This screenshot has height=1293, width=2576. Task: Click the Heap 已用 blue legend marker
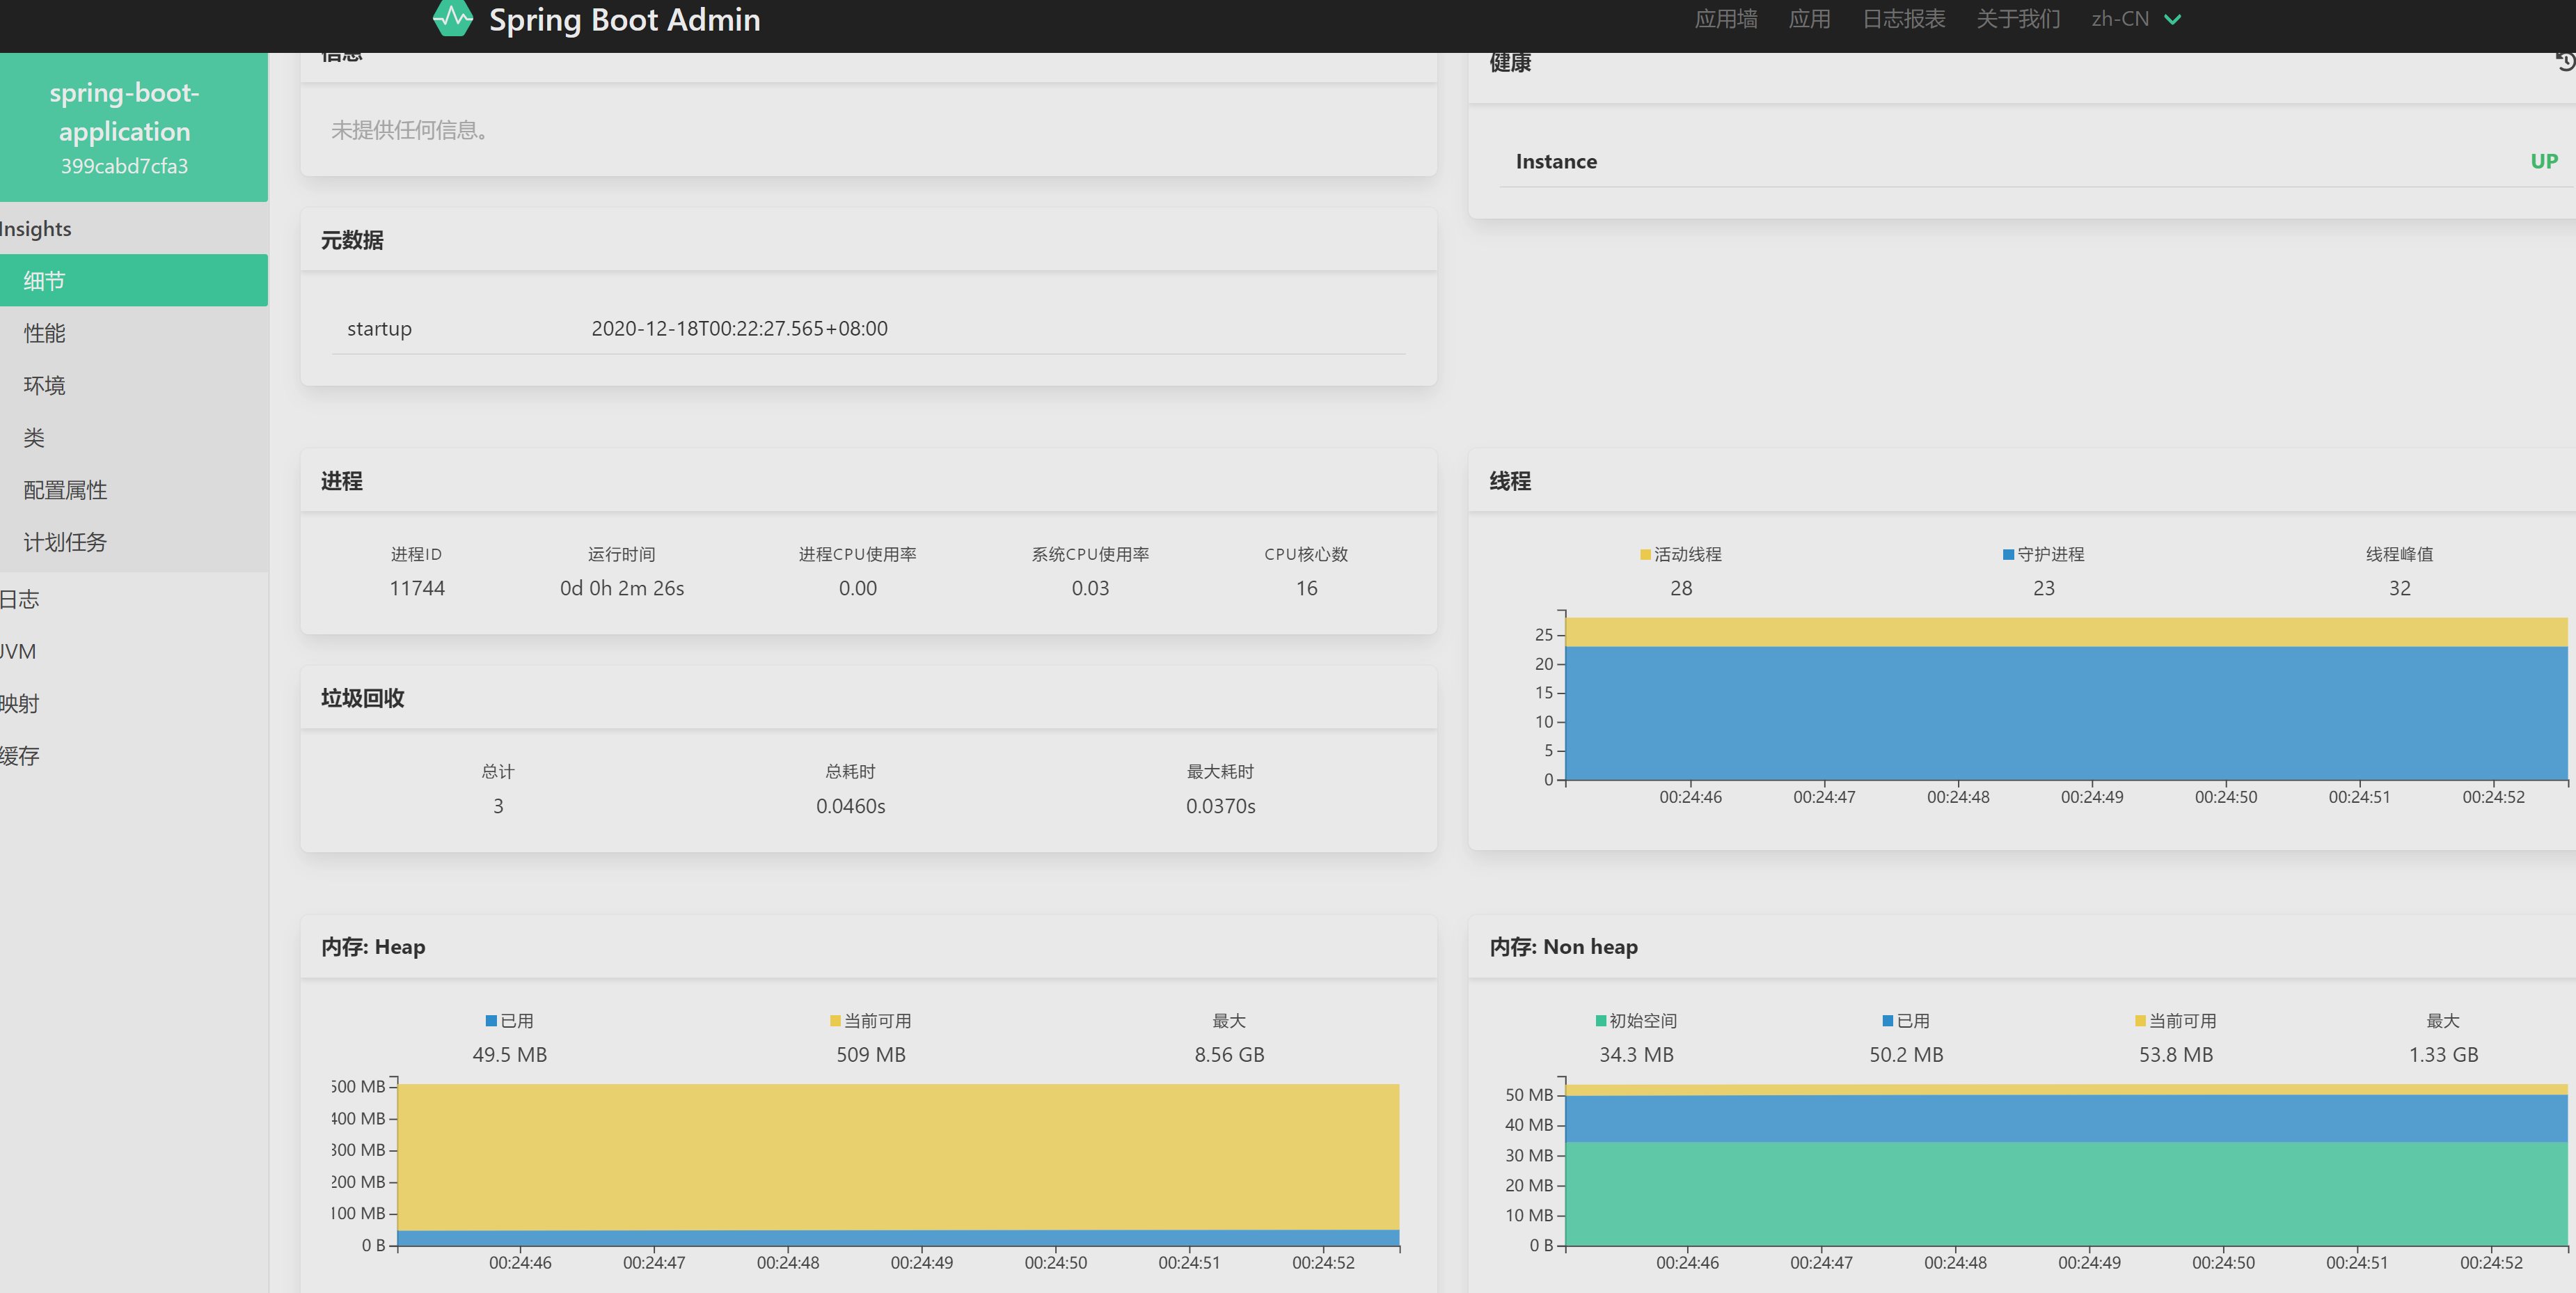tap(491, 1021)
